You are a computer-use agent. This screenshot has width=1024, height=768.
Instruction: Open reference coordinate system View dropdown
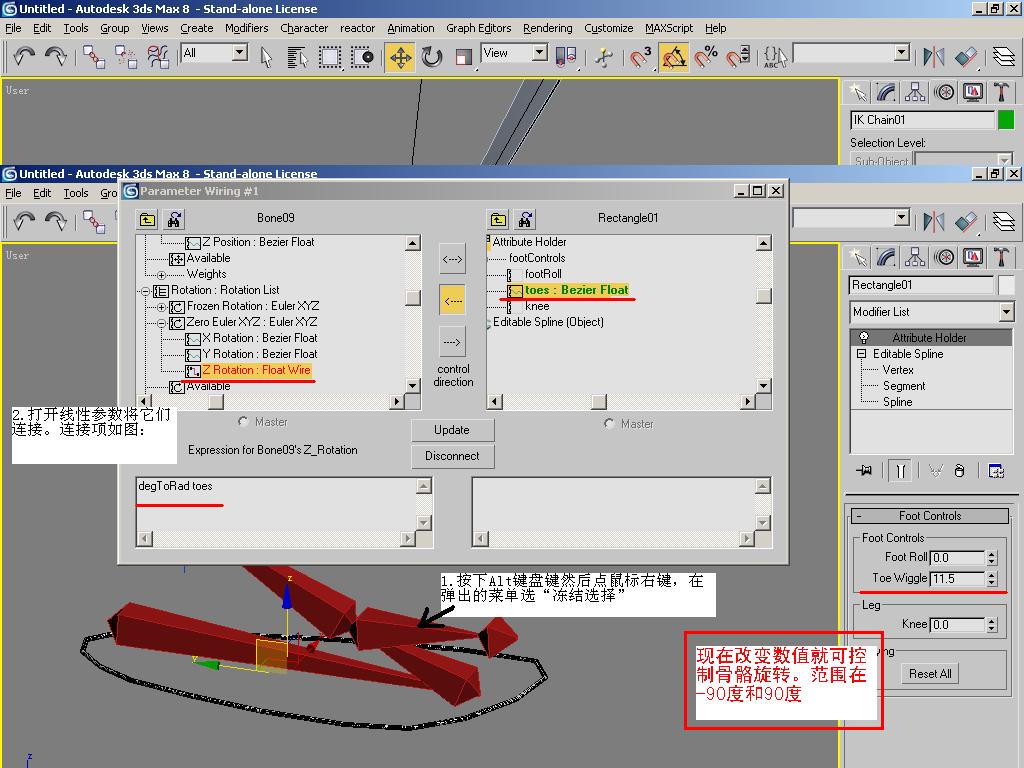539,52
